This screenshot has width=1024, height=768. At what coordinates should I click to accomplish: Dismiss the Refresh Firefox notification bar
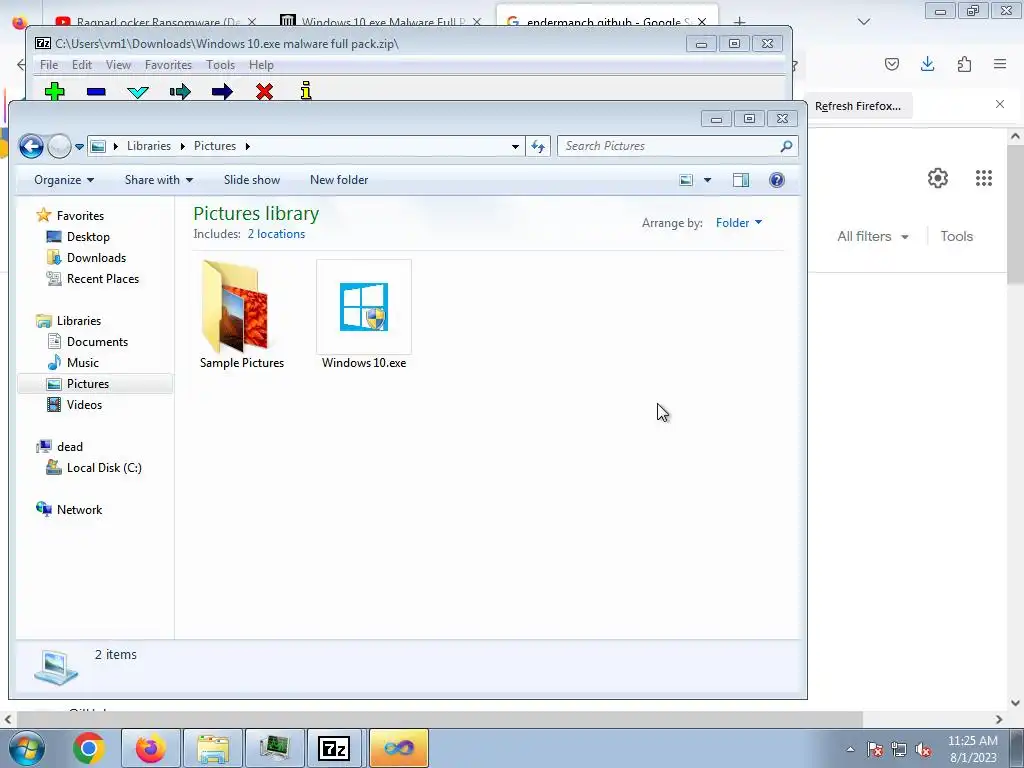999,104
